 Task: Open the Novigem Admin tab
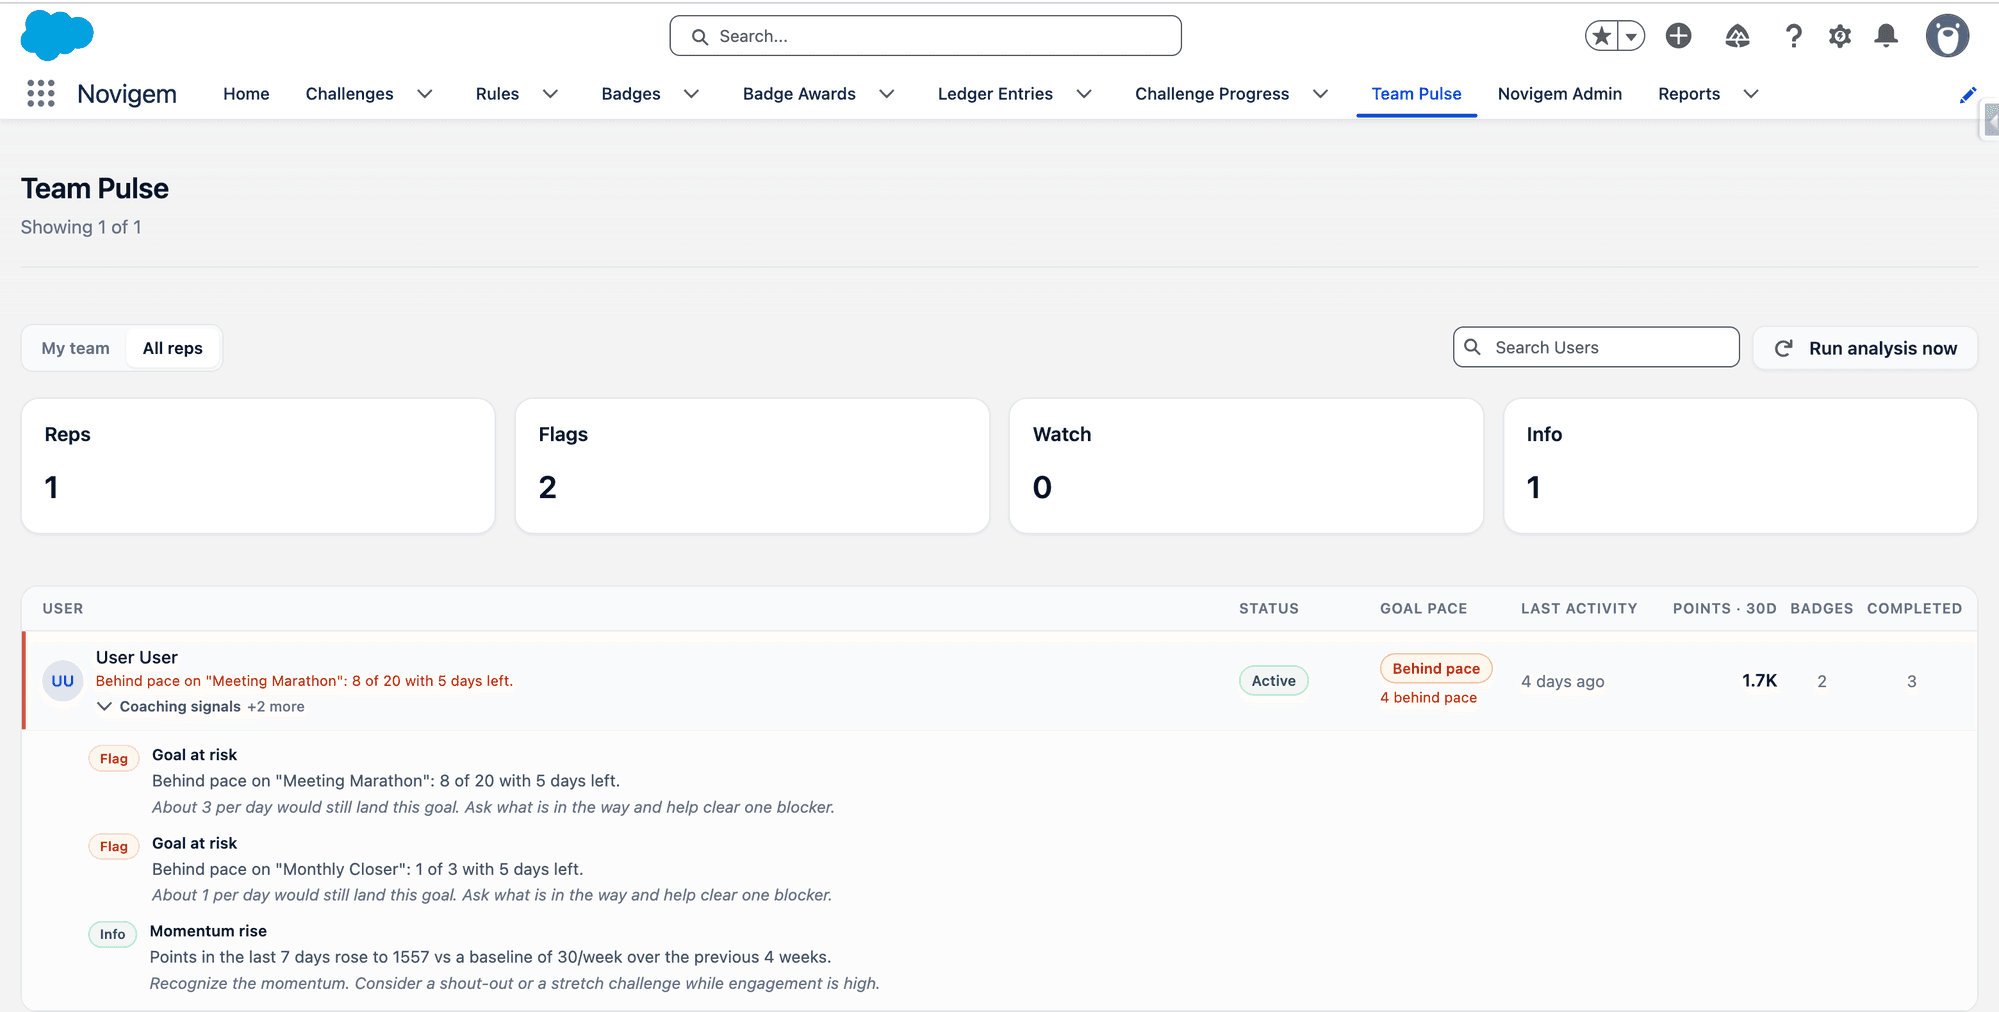pos(1560,94)
